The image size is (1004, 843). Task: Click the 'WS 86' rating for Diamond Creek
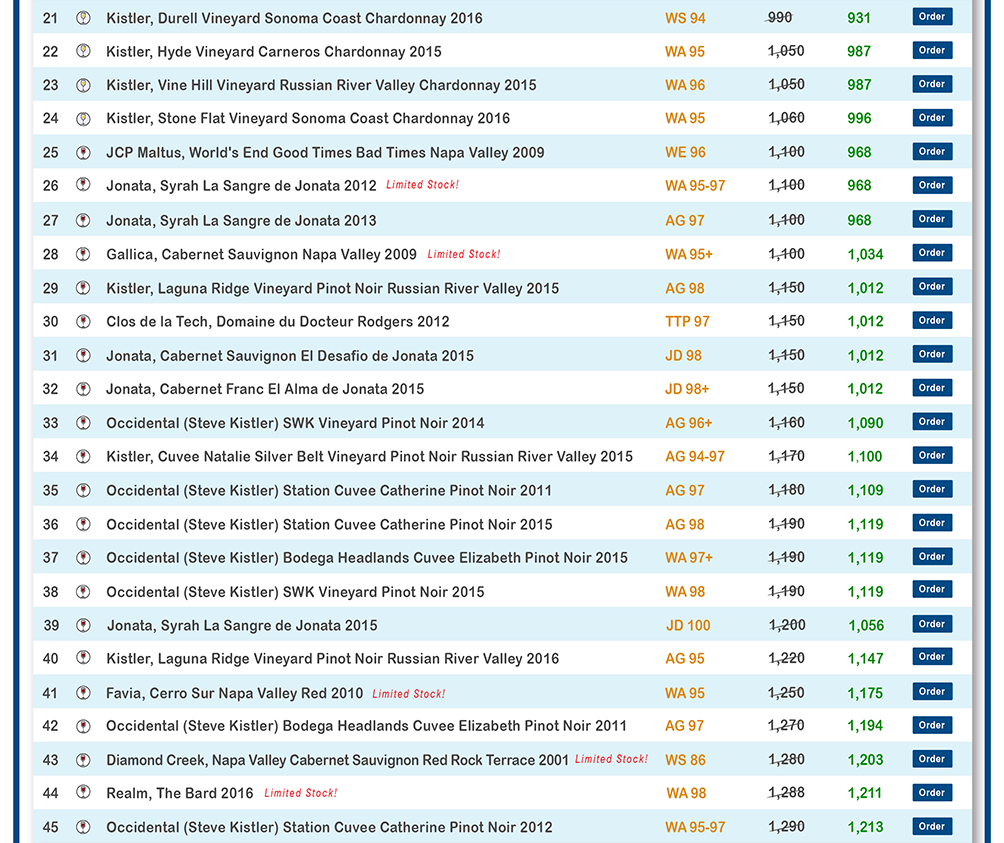[x=685, y=760]
